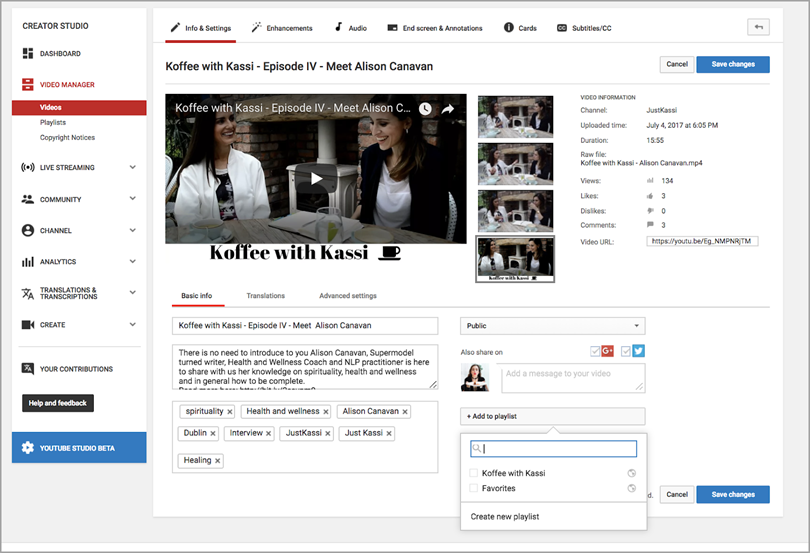
Task: Switch to the Audio tab
Action: point(351,28)
